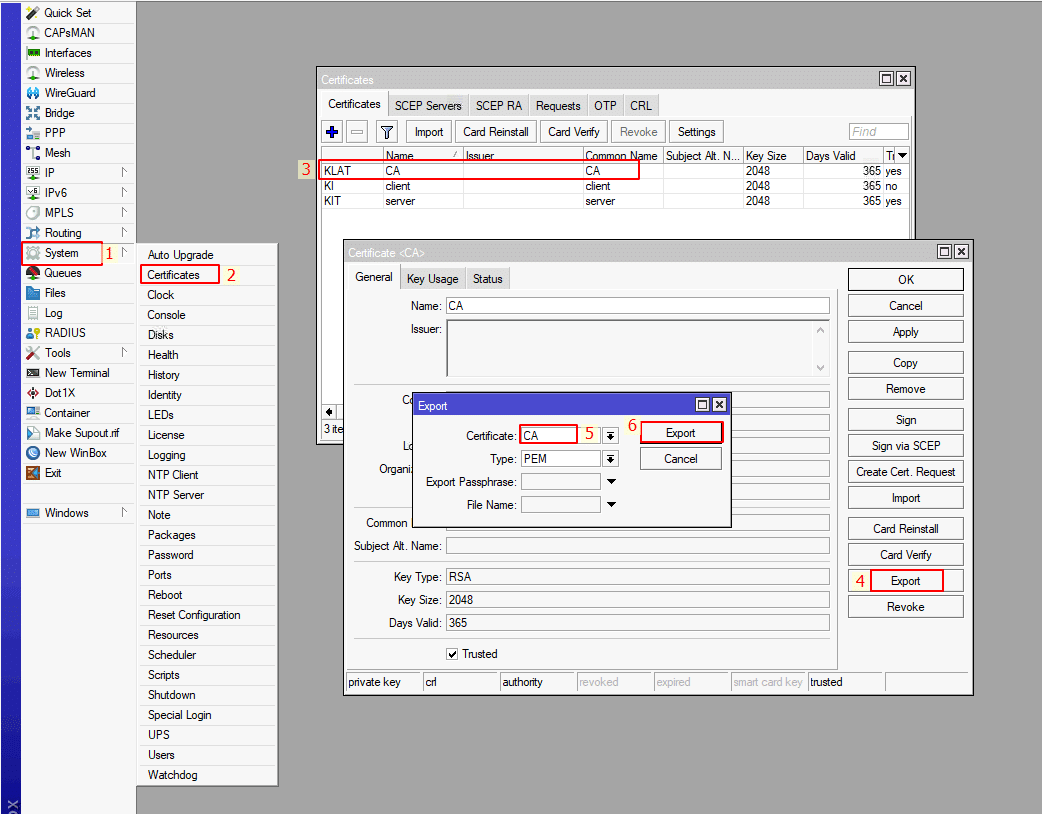Switch to SCEP RA tab
Screen dimensions: 1042x814
[x=498, y=106]
